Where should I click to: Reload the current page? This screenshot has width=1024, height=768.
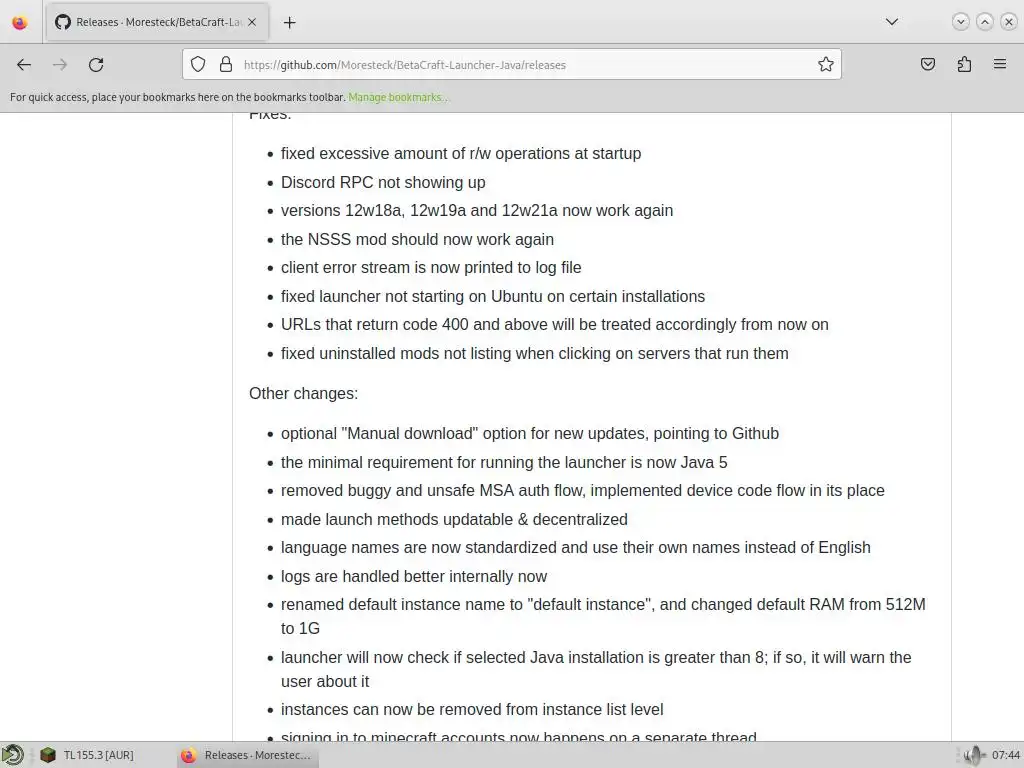tap(96, 65)
